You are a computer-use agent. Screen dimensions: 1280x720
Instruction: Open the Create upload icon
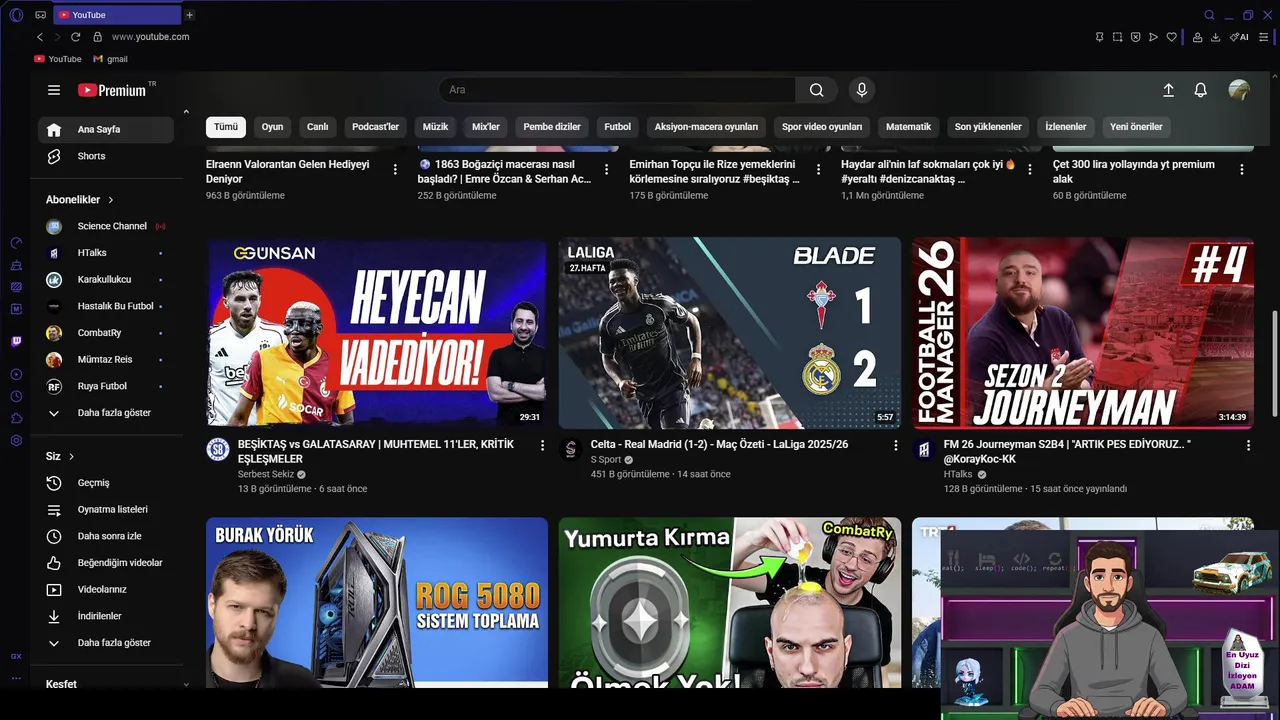coord(1168,90)
